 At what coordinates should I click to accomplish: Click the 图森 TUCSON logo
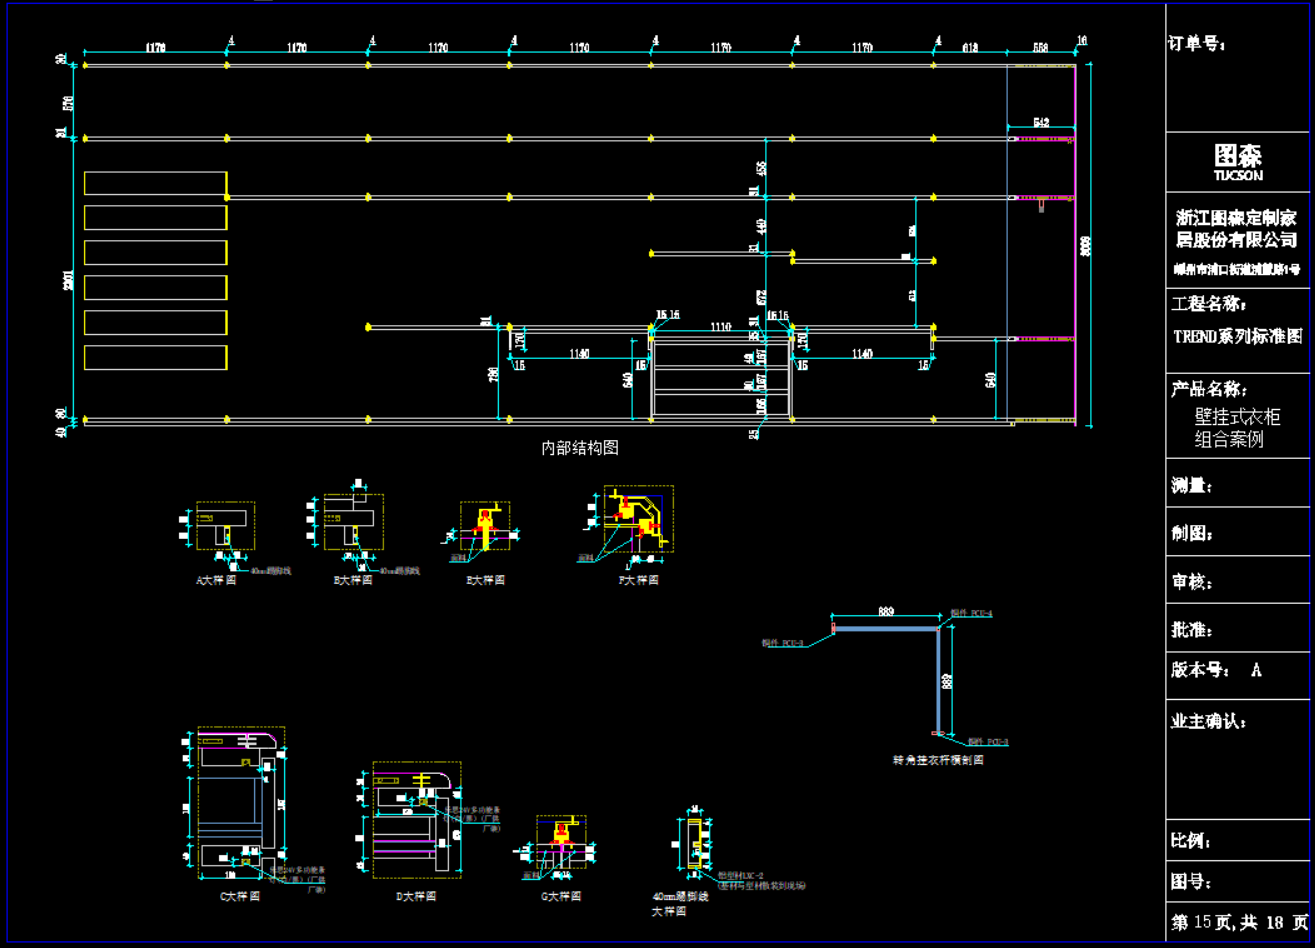tap(1238, 161)
